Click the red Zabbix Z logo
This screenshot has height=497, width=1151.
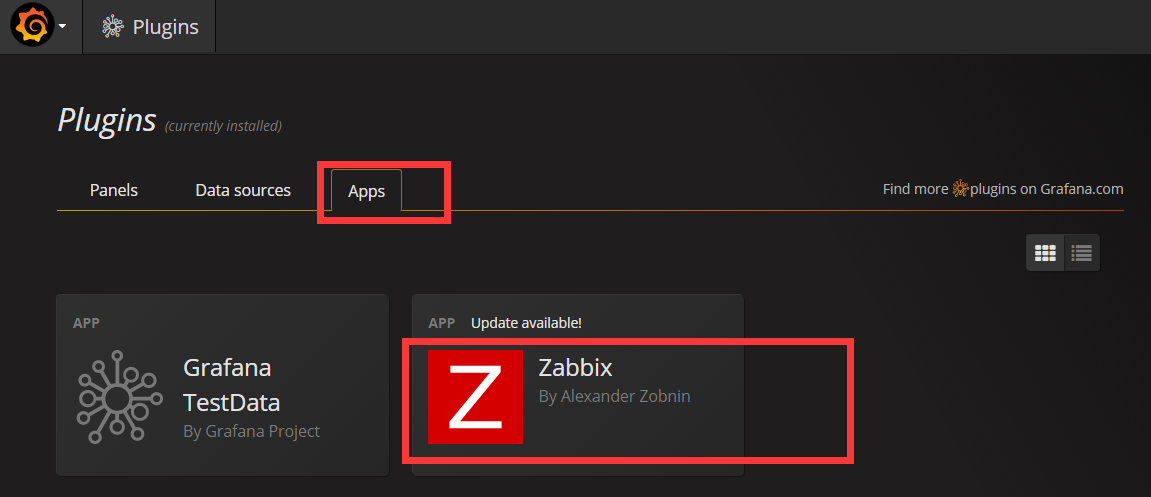click(x=475, y=397)
